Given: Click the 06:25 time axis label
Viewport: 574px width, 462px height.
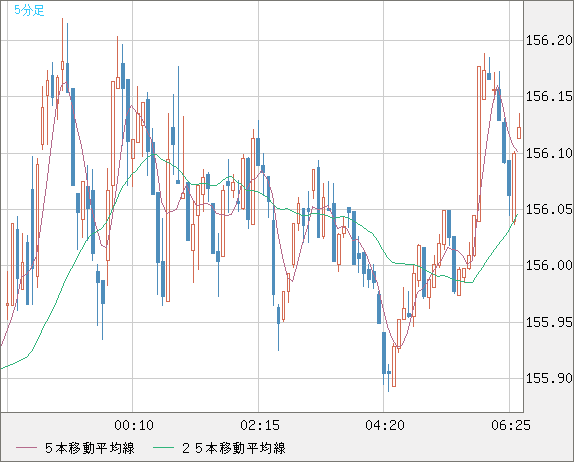Looking at the screenshot, I should click(511, 425).
